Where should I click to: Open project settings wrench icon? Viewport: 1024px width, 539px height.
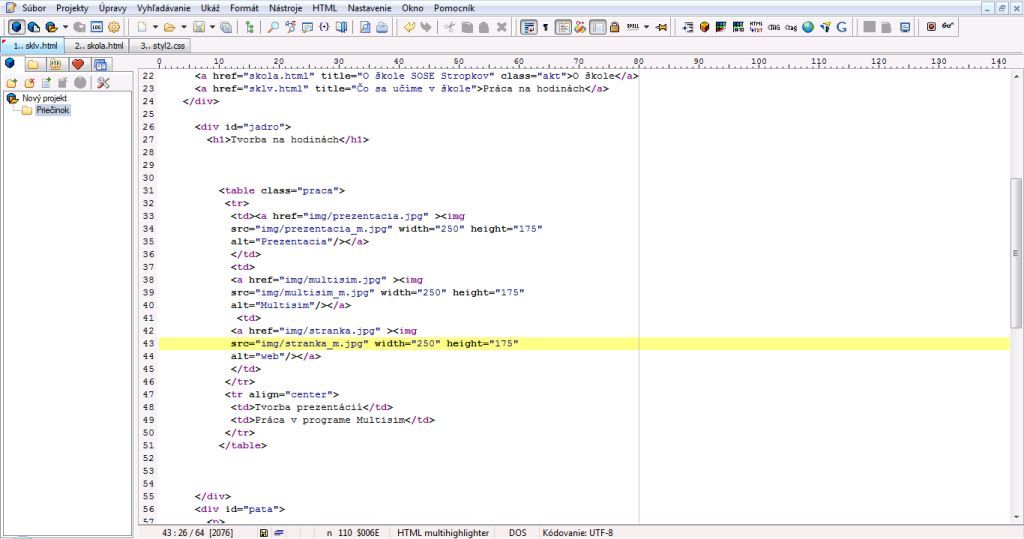pos(103,83)
